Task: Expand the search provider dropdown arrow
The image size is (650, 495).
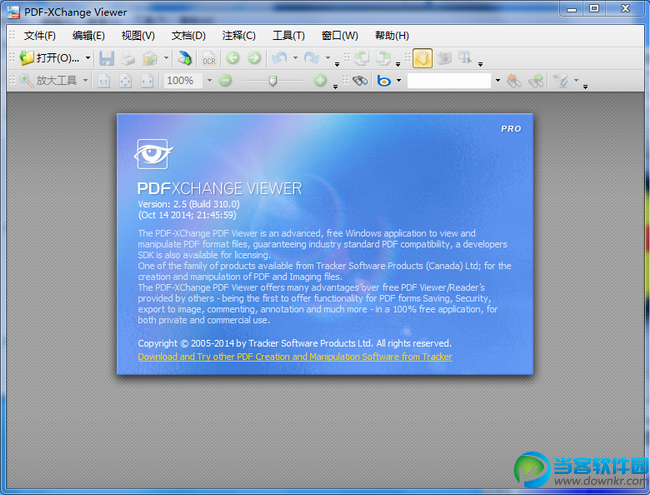Action: (399, 80)
